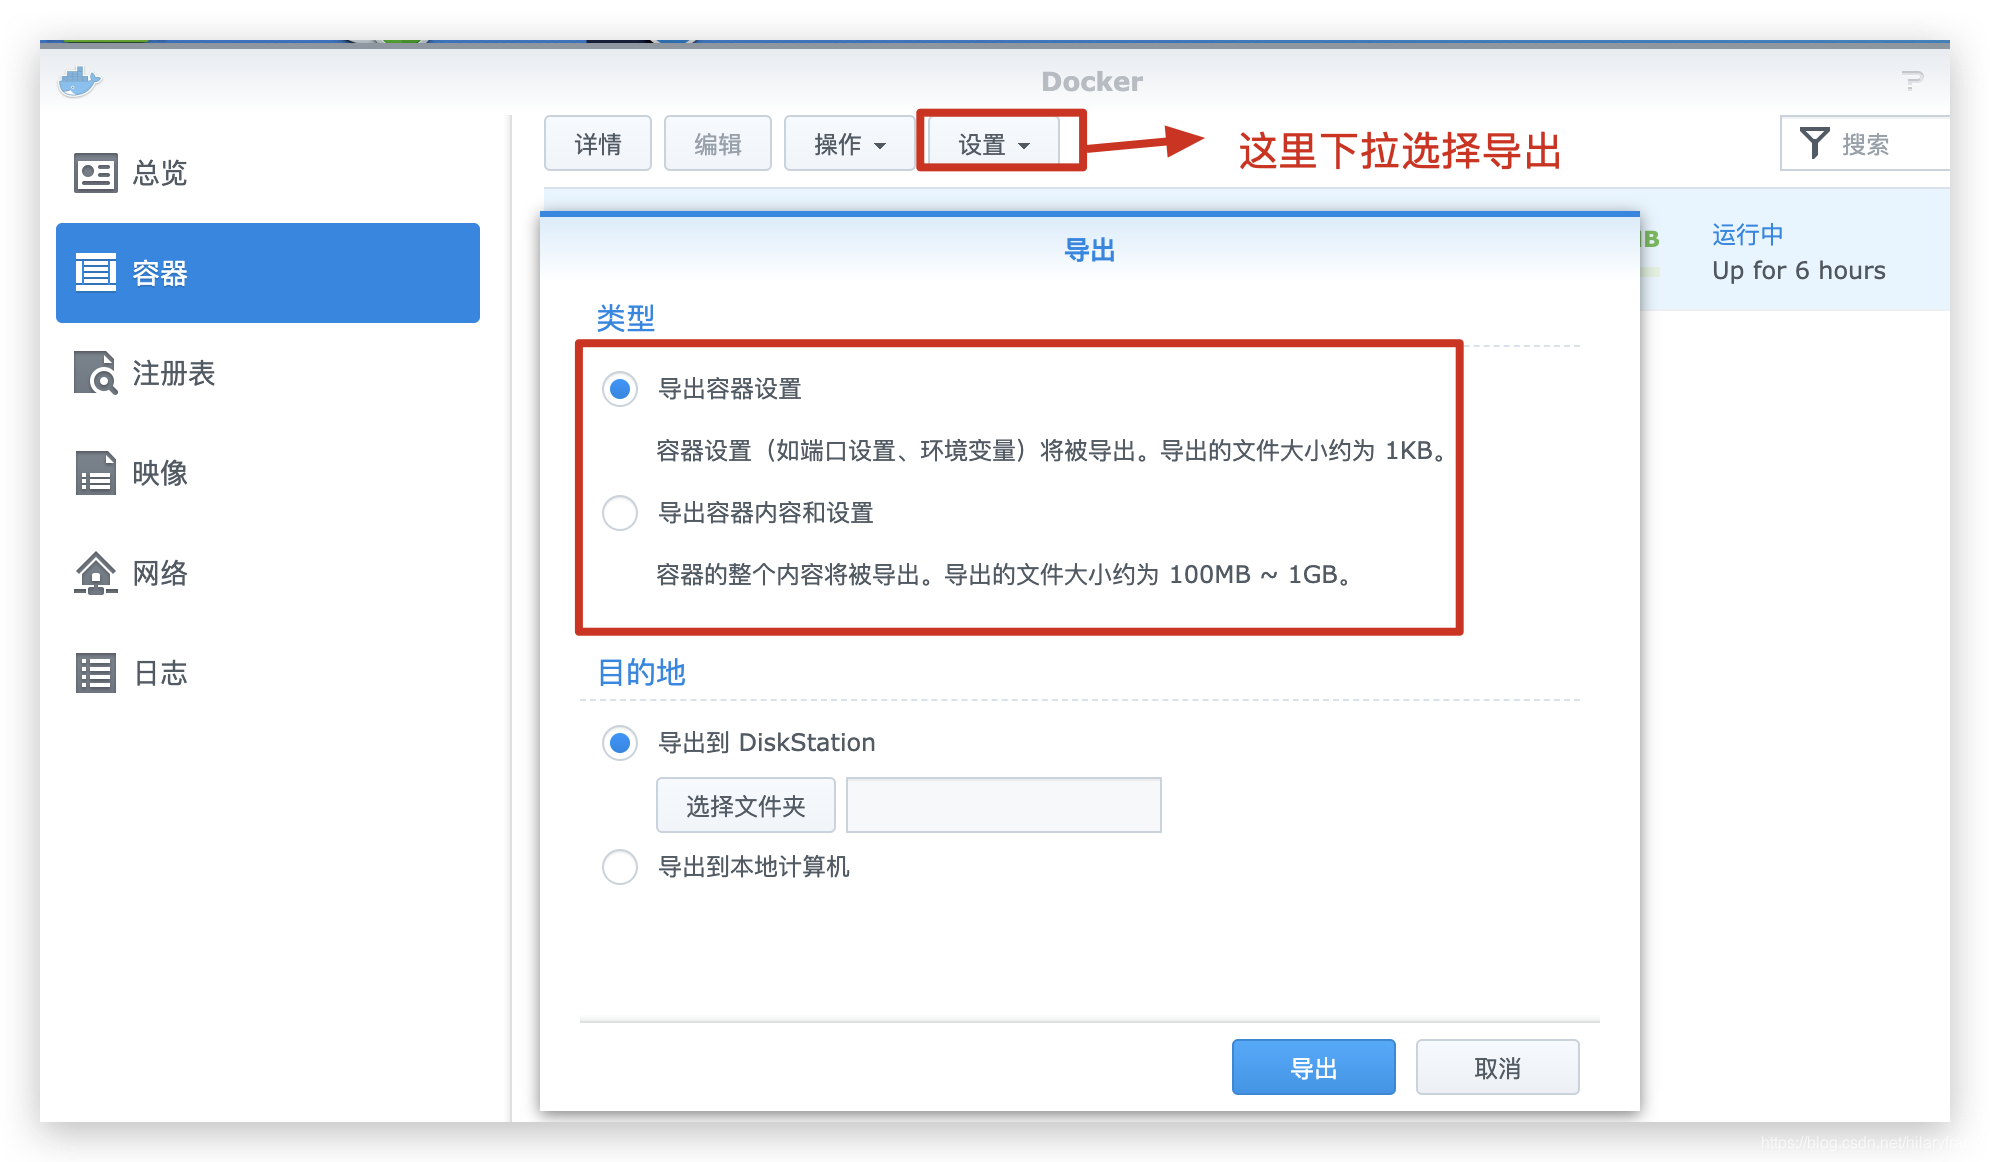Choose 导出到本地计算机 radio option
This screenshot has width=1990, height=1162.
620,867
